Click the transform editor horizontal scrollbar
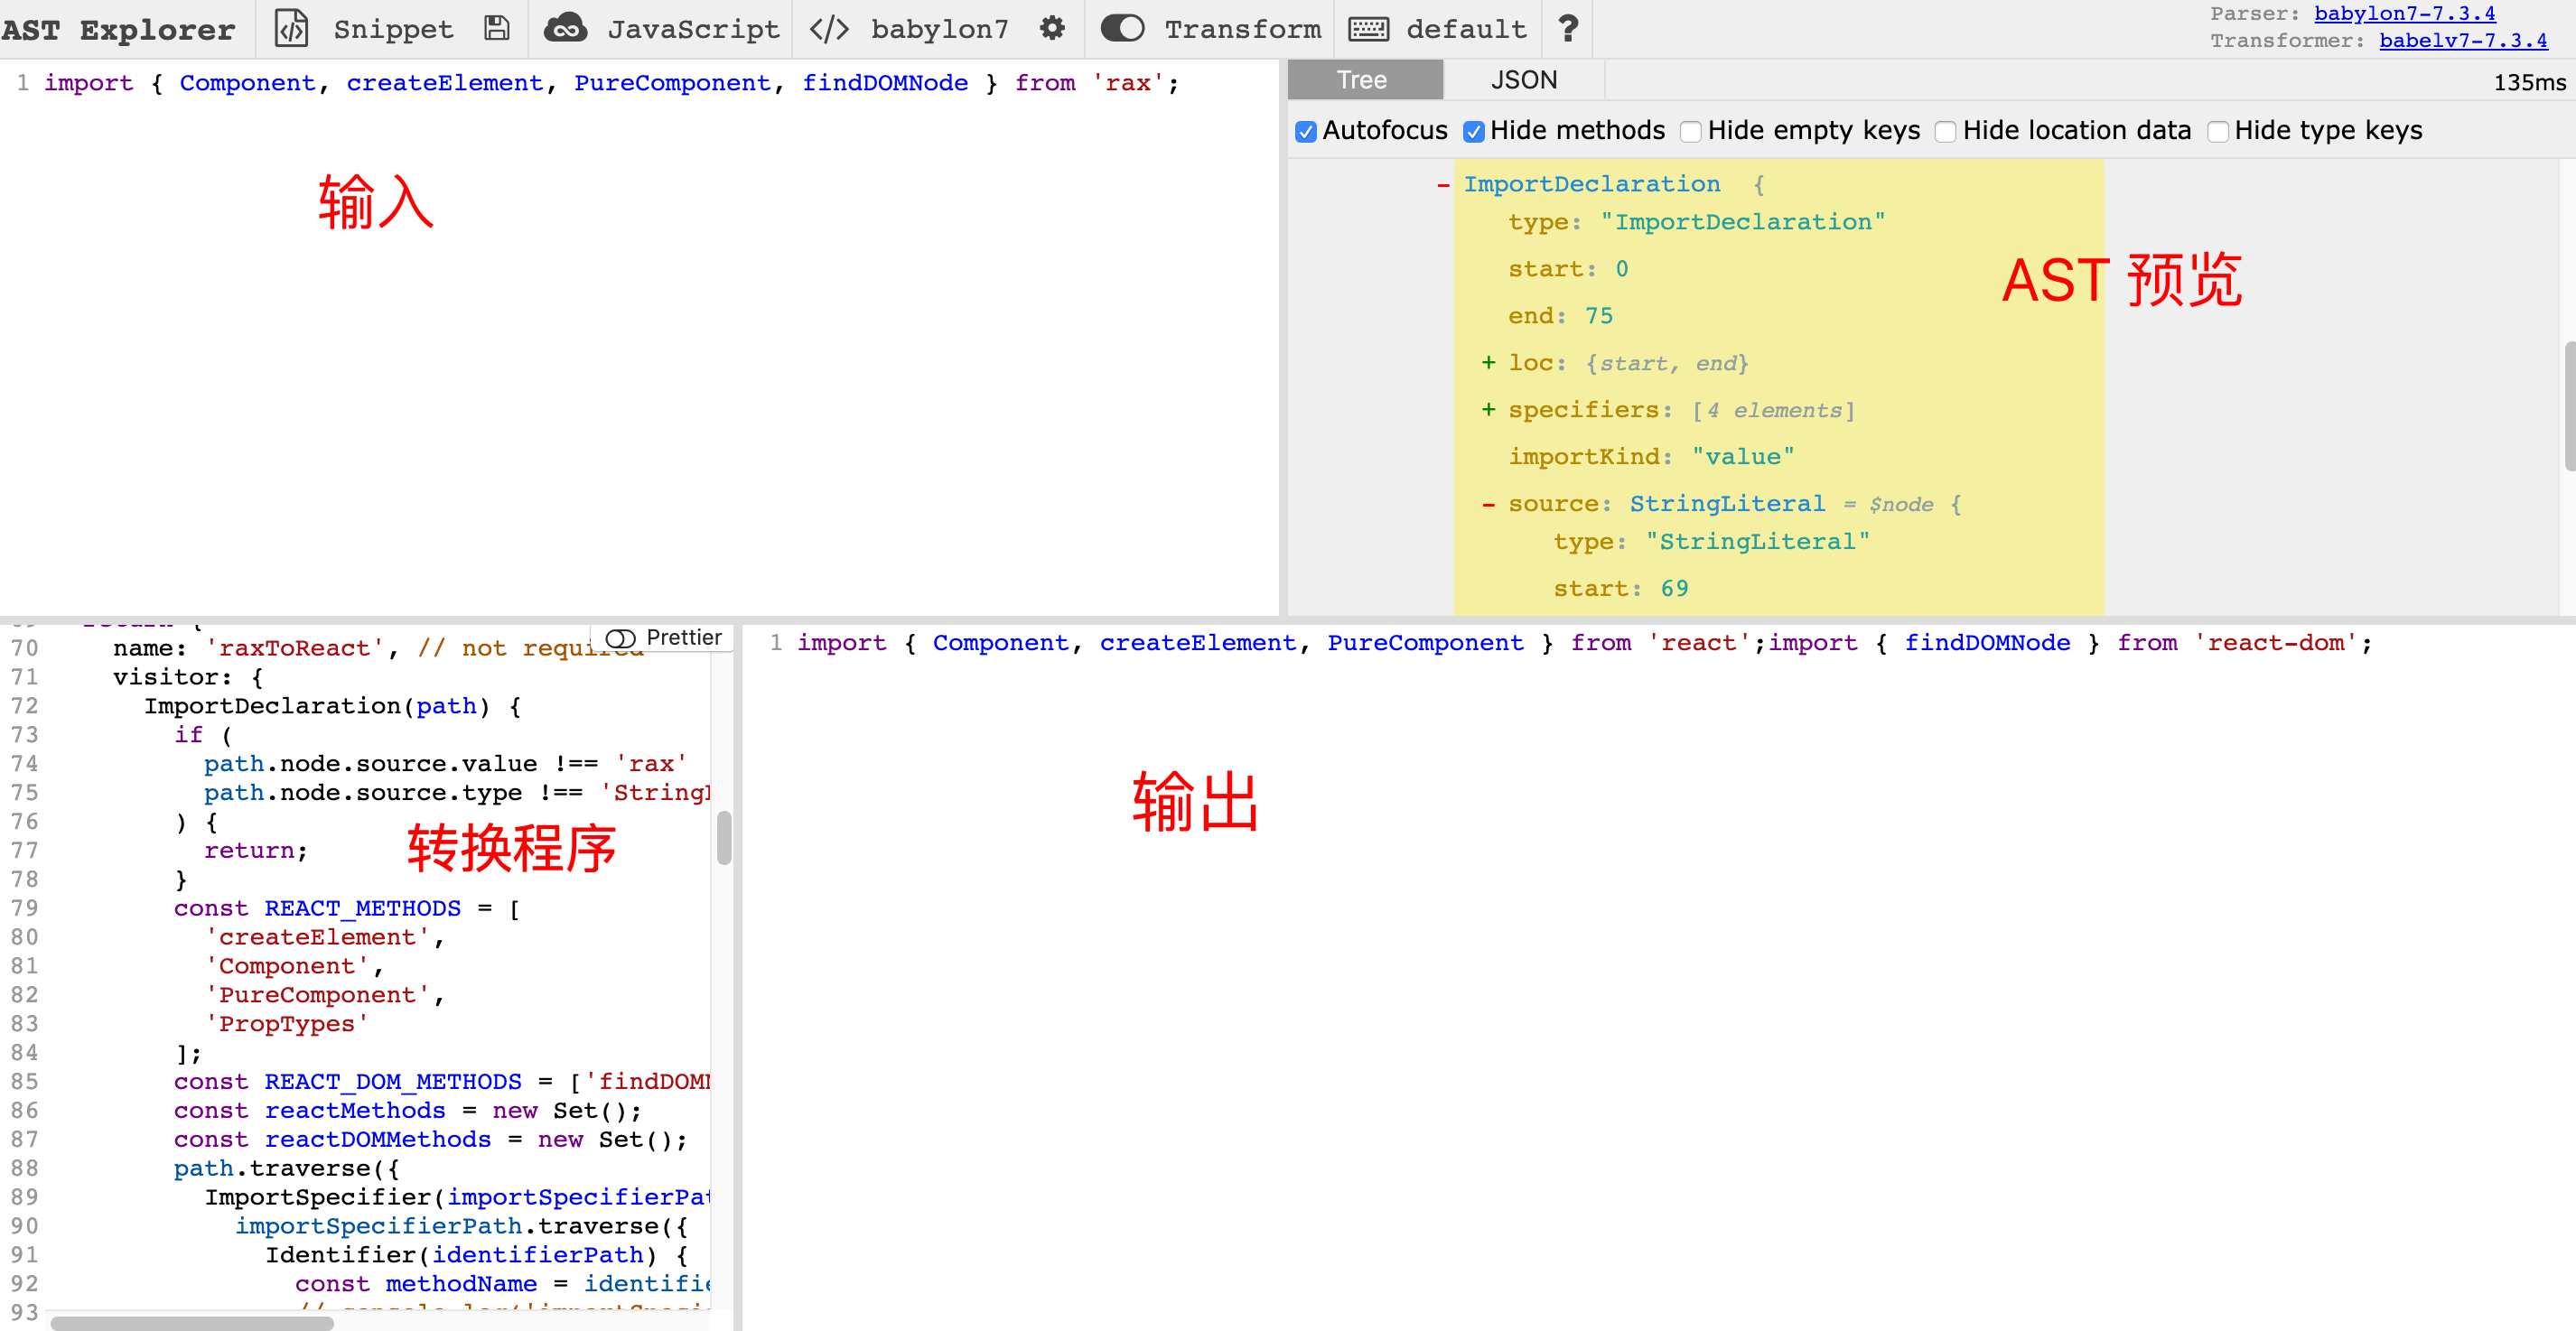This screenshot has width=2576, height=1331. (x=192, y=1323)
